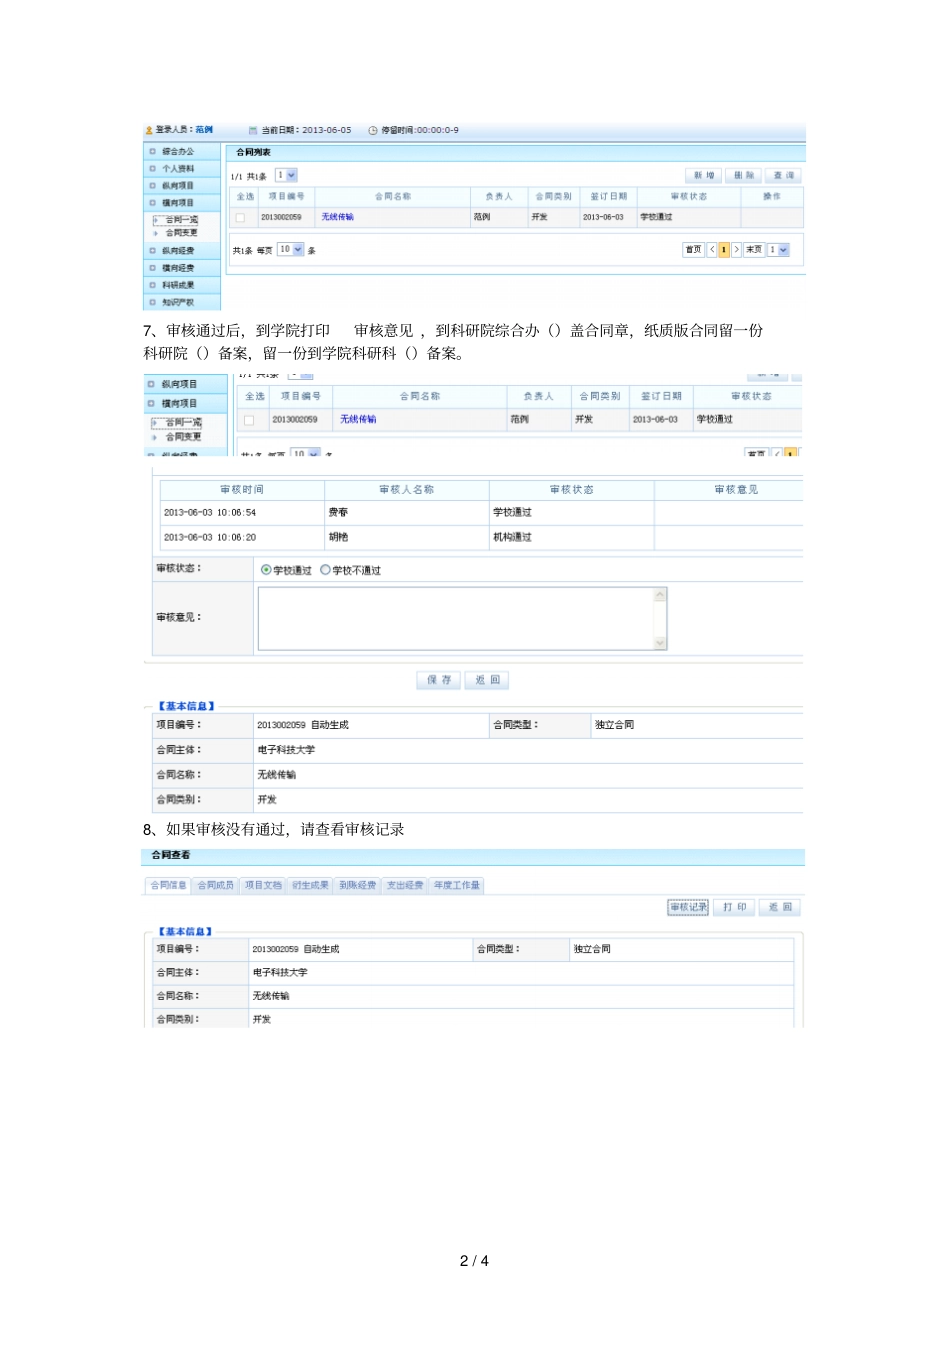Select 合同变更 in the first screenshot sidebar
The image size is (950, 1345).
tap(182, 233)
